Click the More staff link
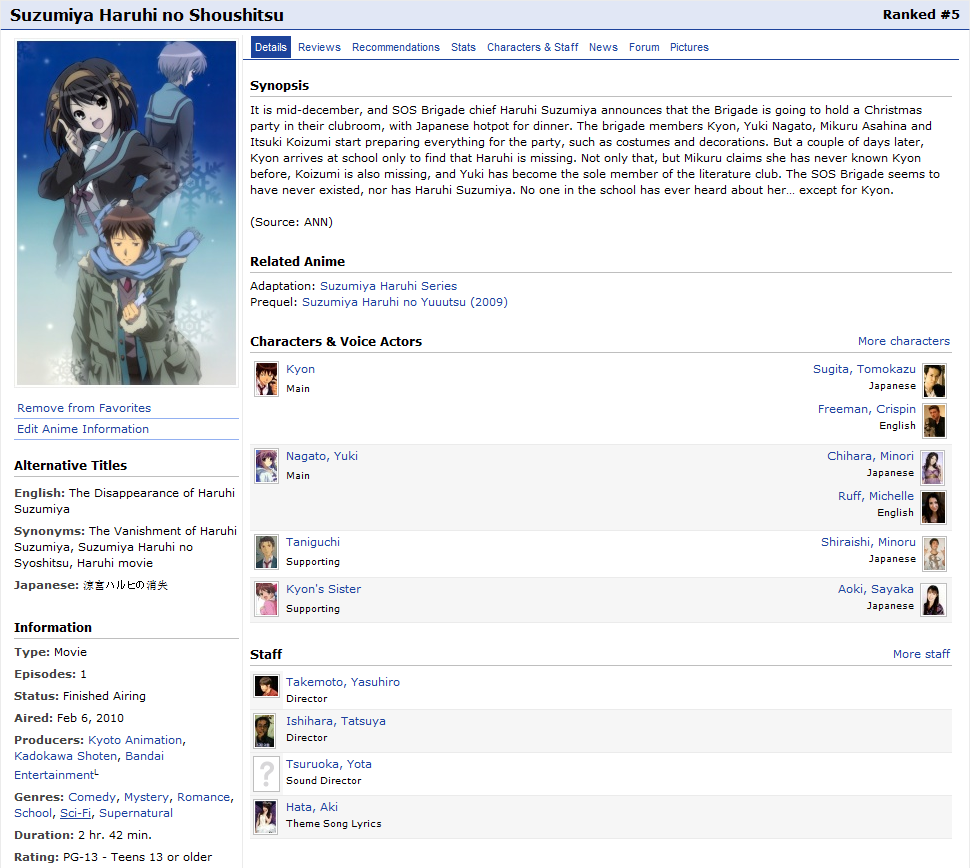Viewport: 971px width, 868px height. coord(921,654)
